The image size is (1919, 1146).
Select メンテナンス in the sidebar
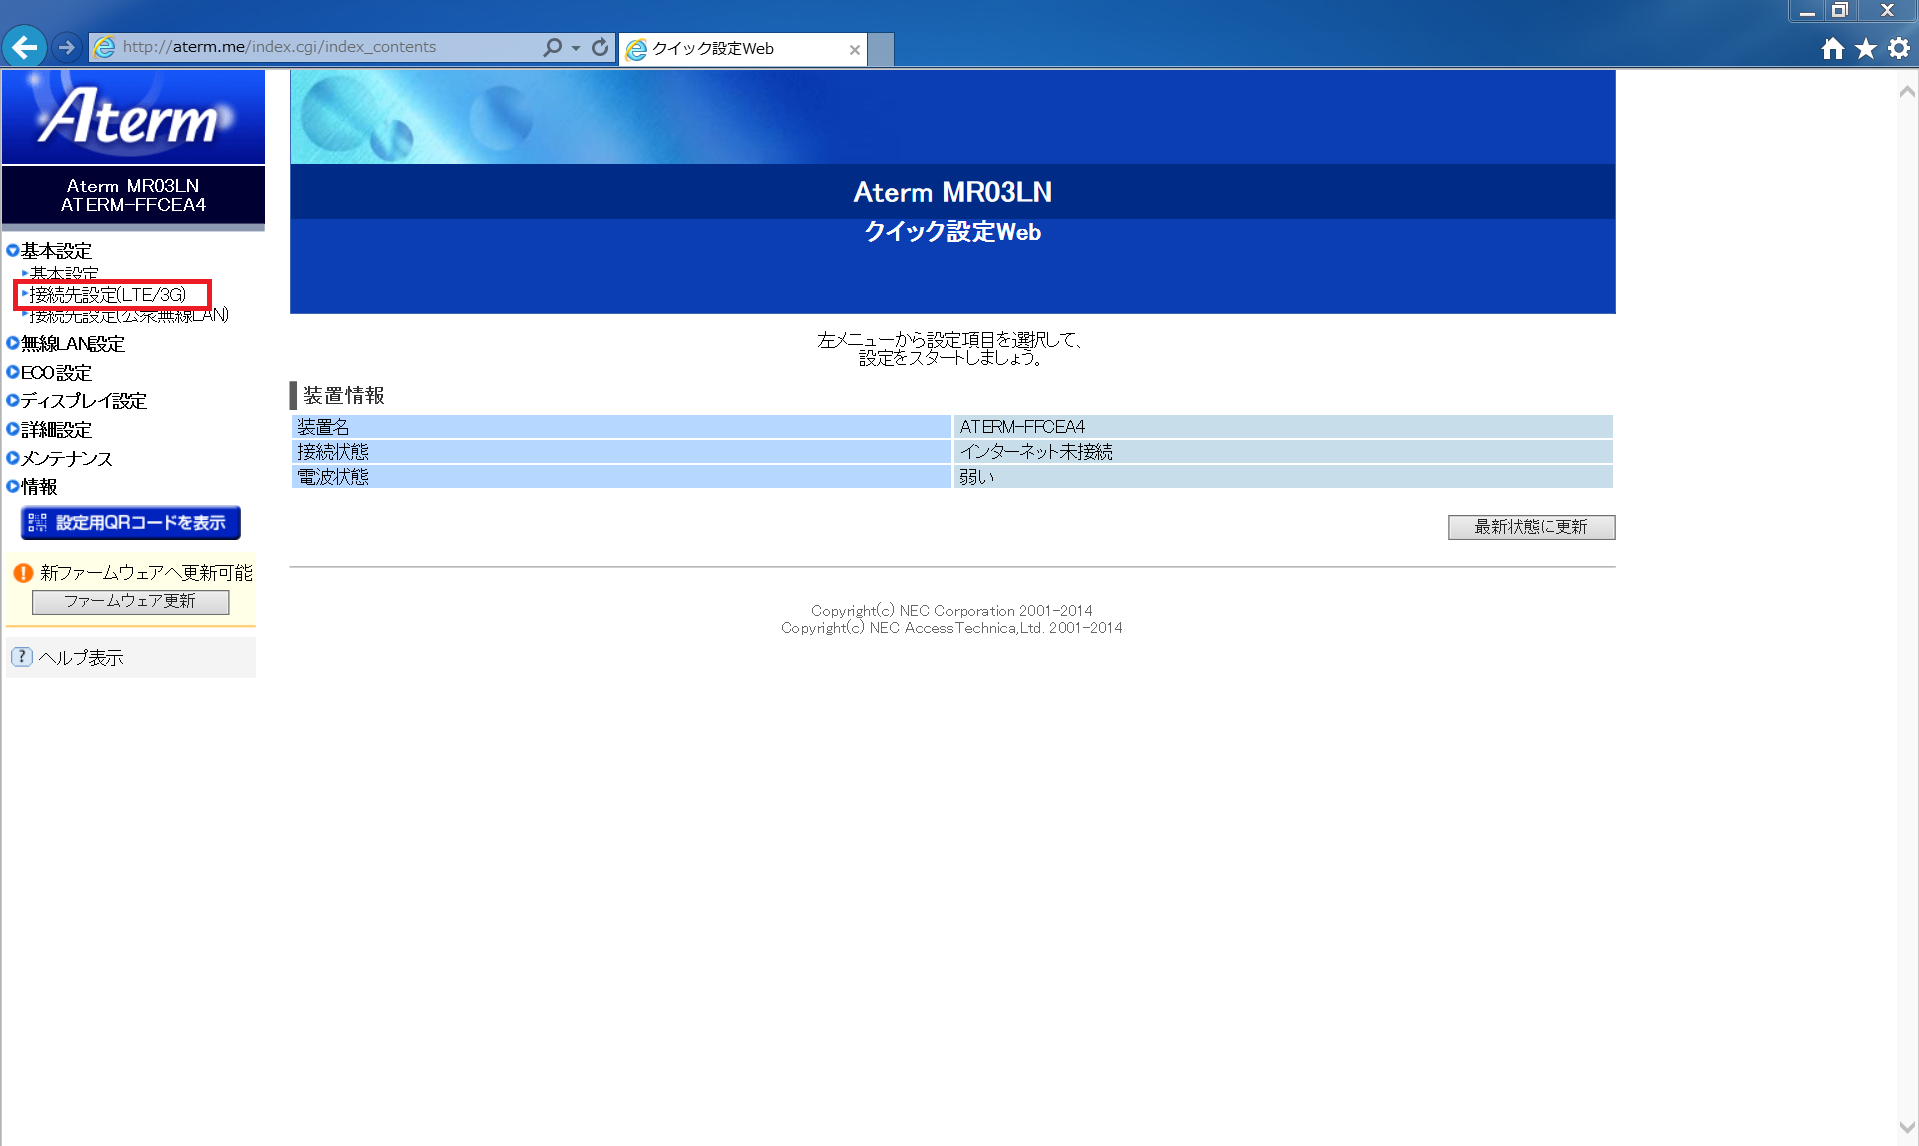[x=64, y=458]
